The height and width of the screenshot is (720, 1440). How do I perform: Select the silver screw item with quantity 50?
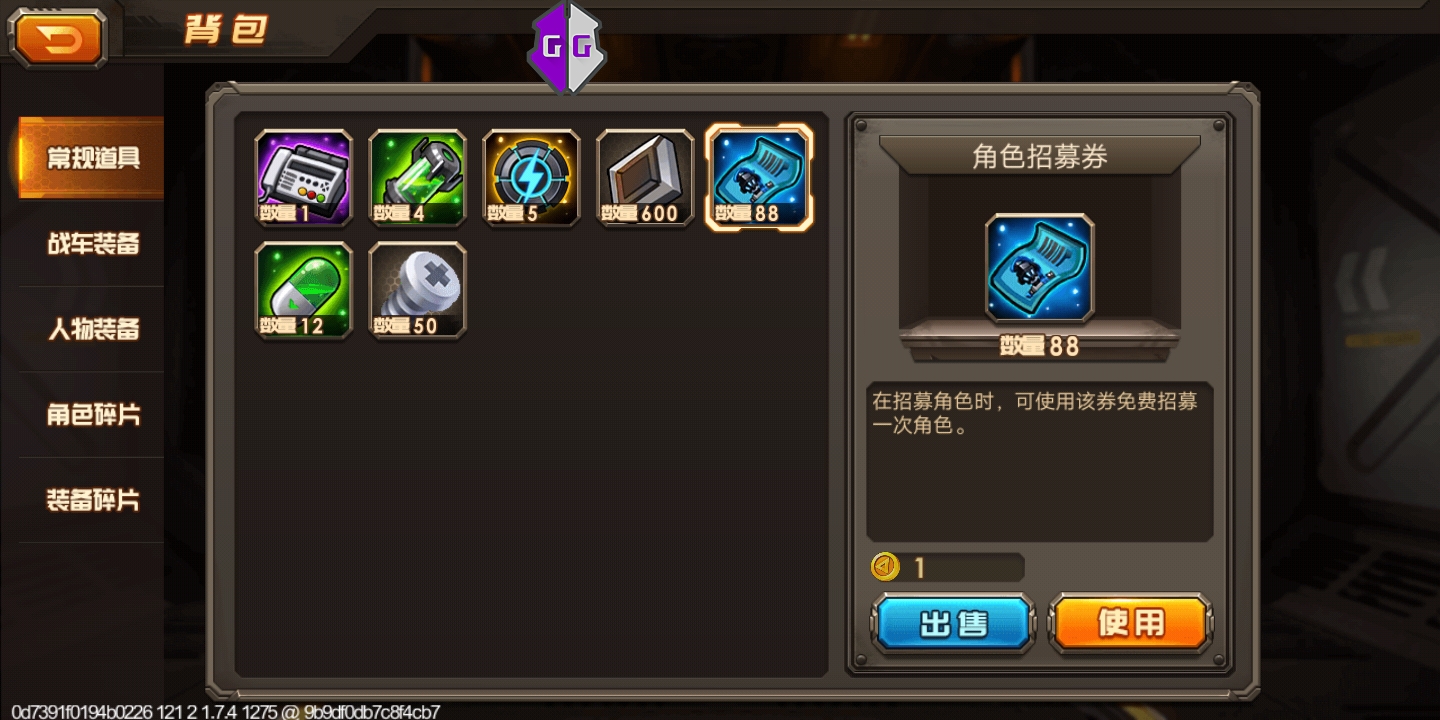(x=418, y=290)
